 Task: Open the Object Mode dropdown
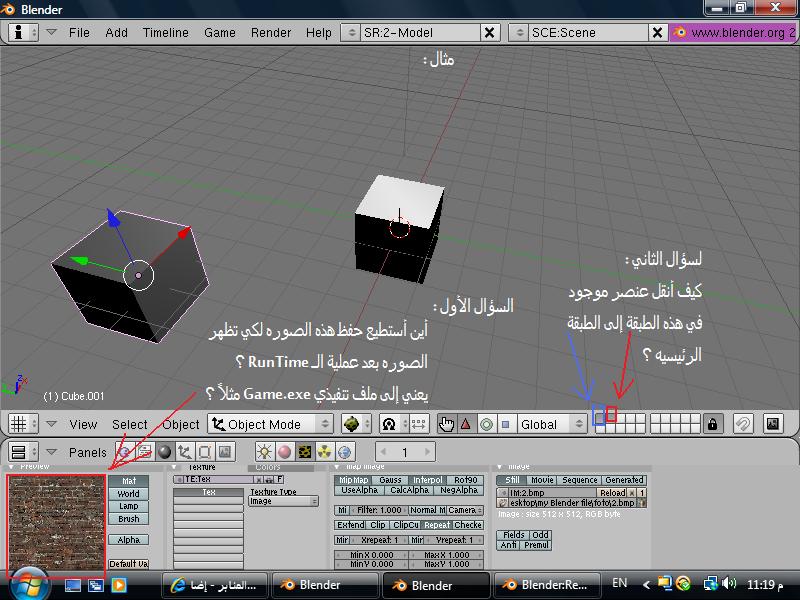[270, 424]
